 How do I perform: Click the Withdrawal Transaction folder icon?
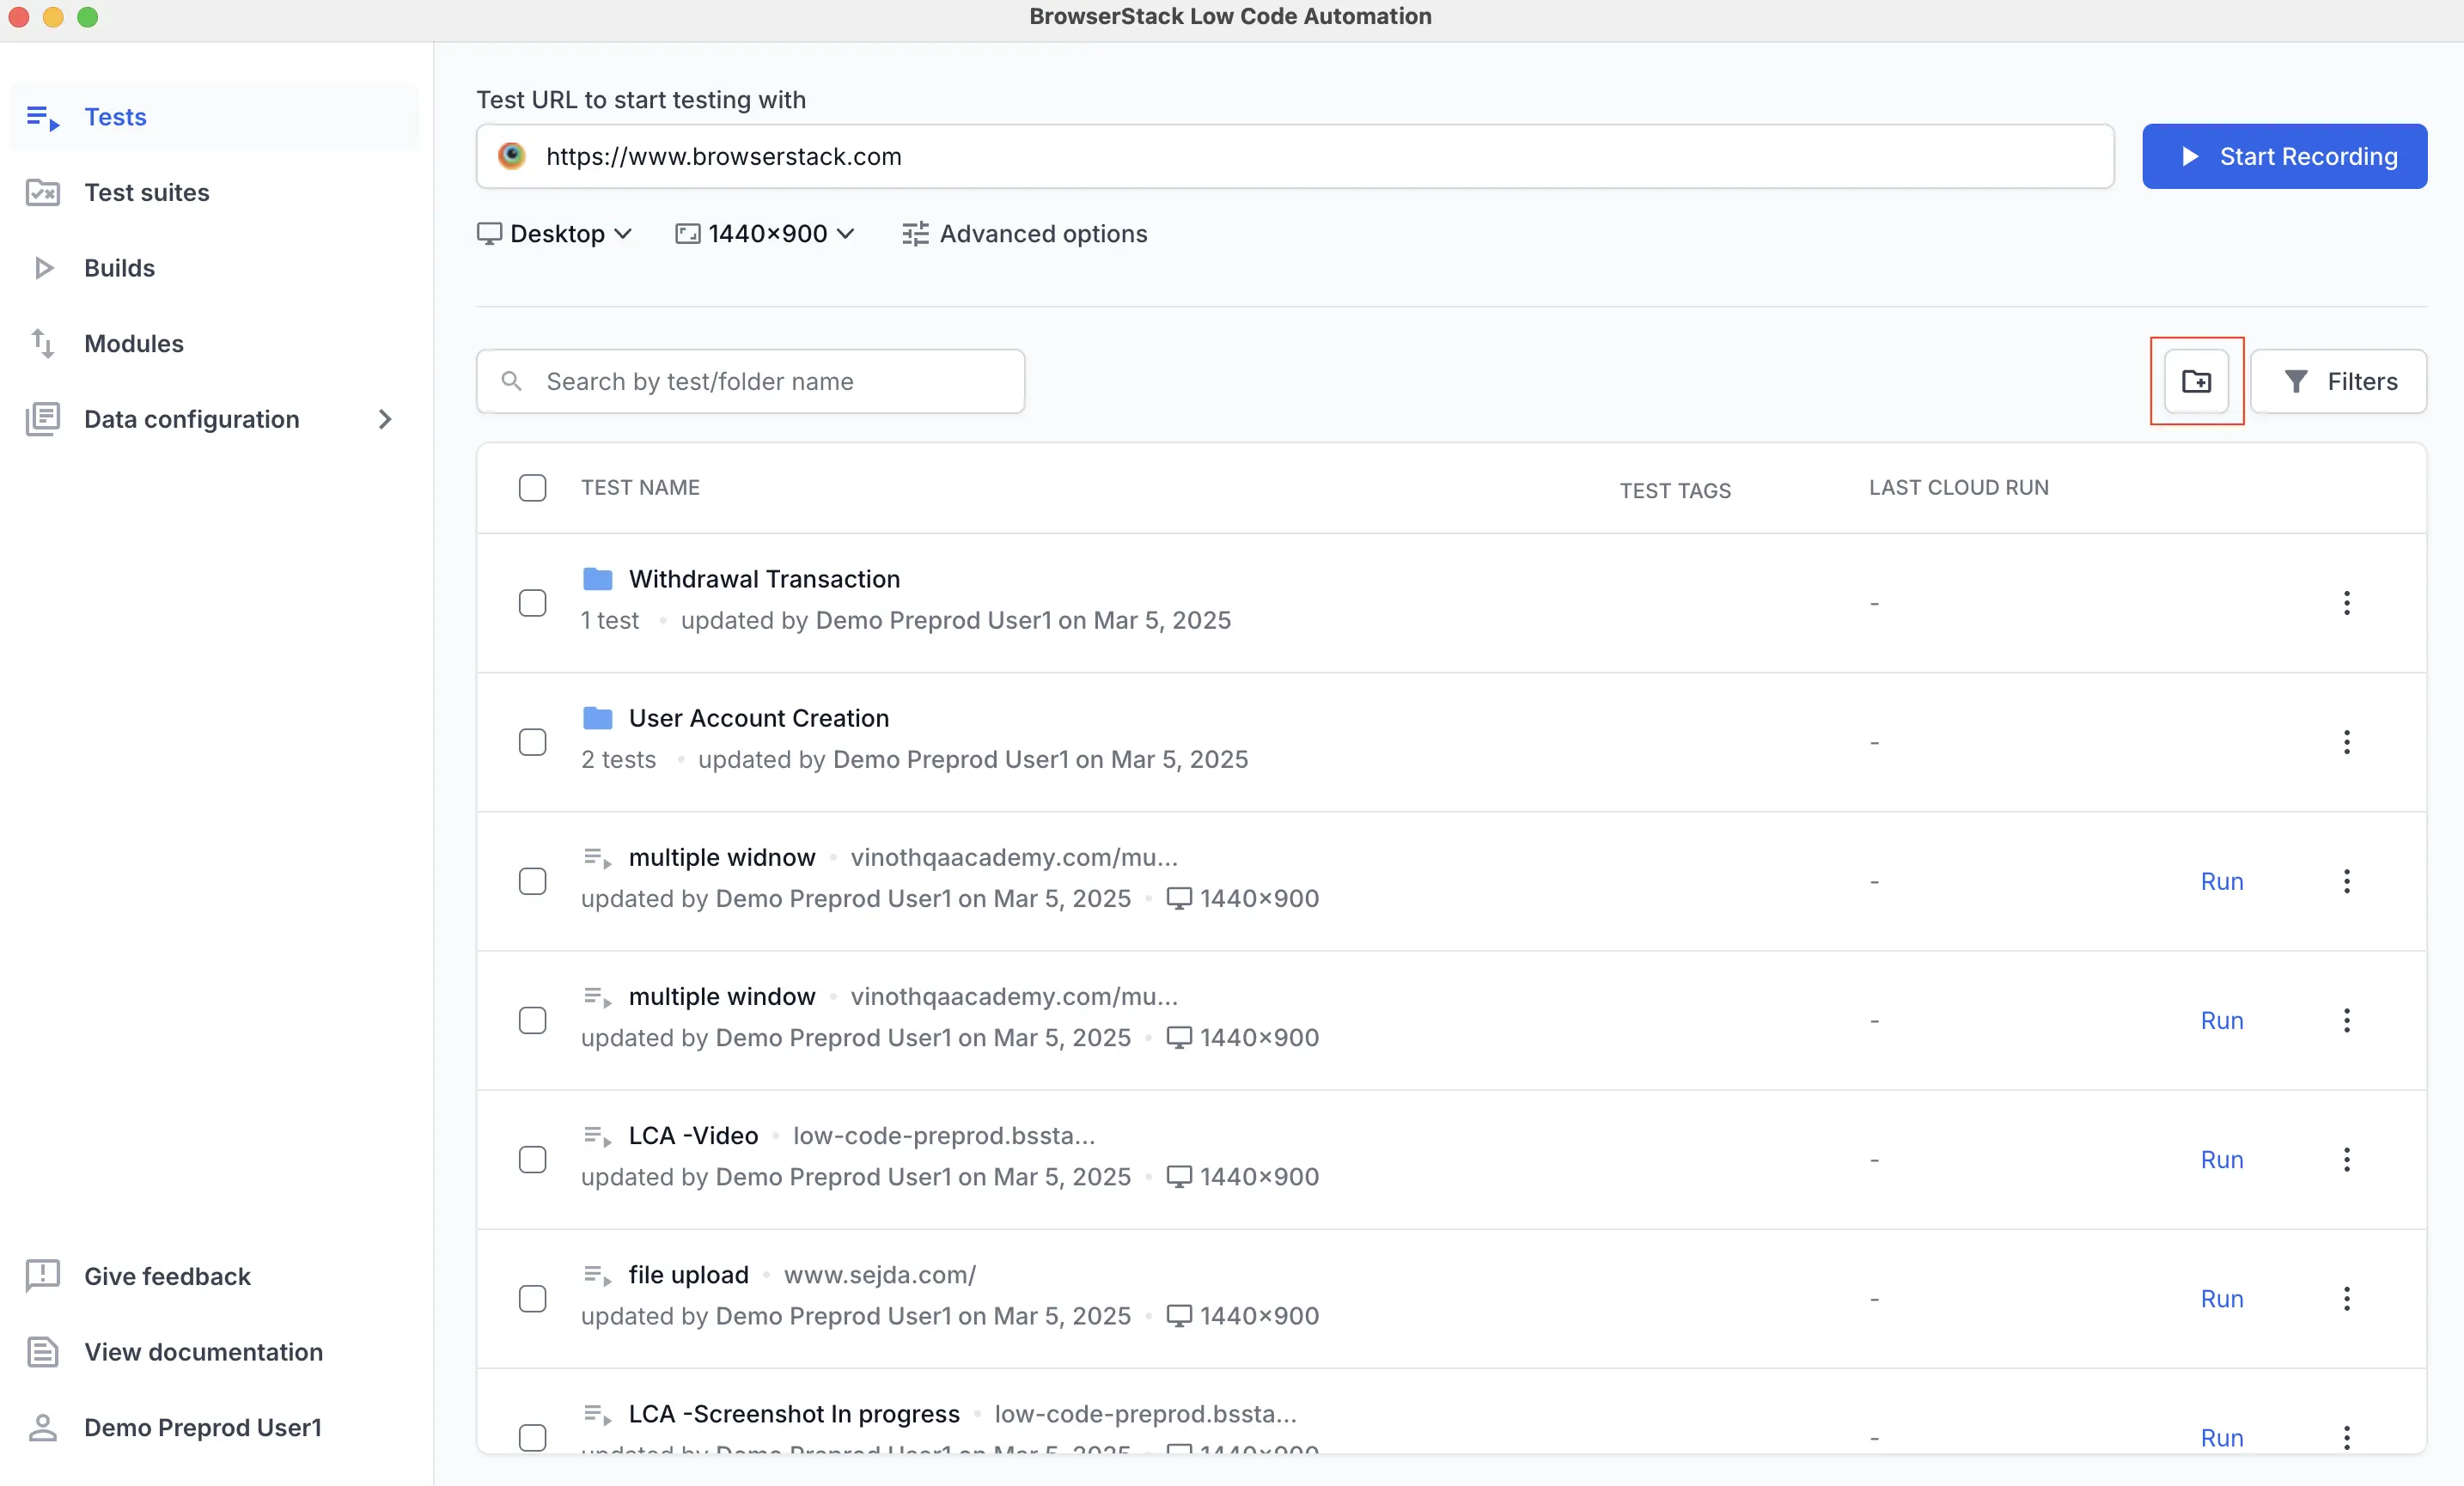[598, 579]
